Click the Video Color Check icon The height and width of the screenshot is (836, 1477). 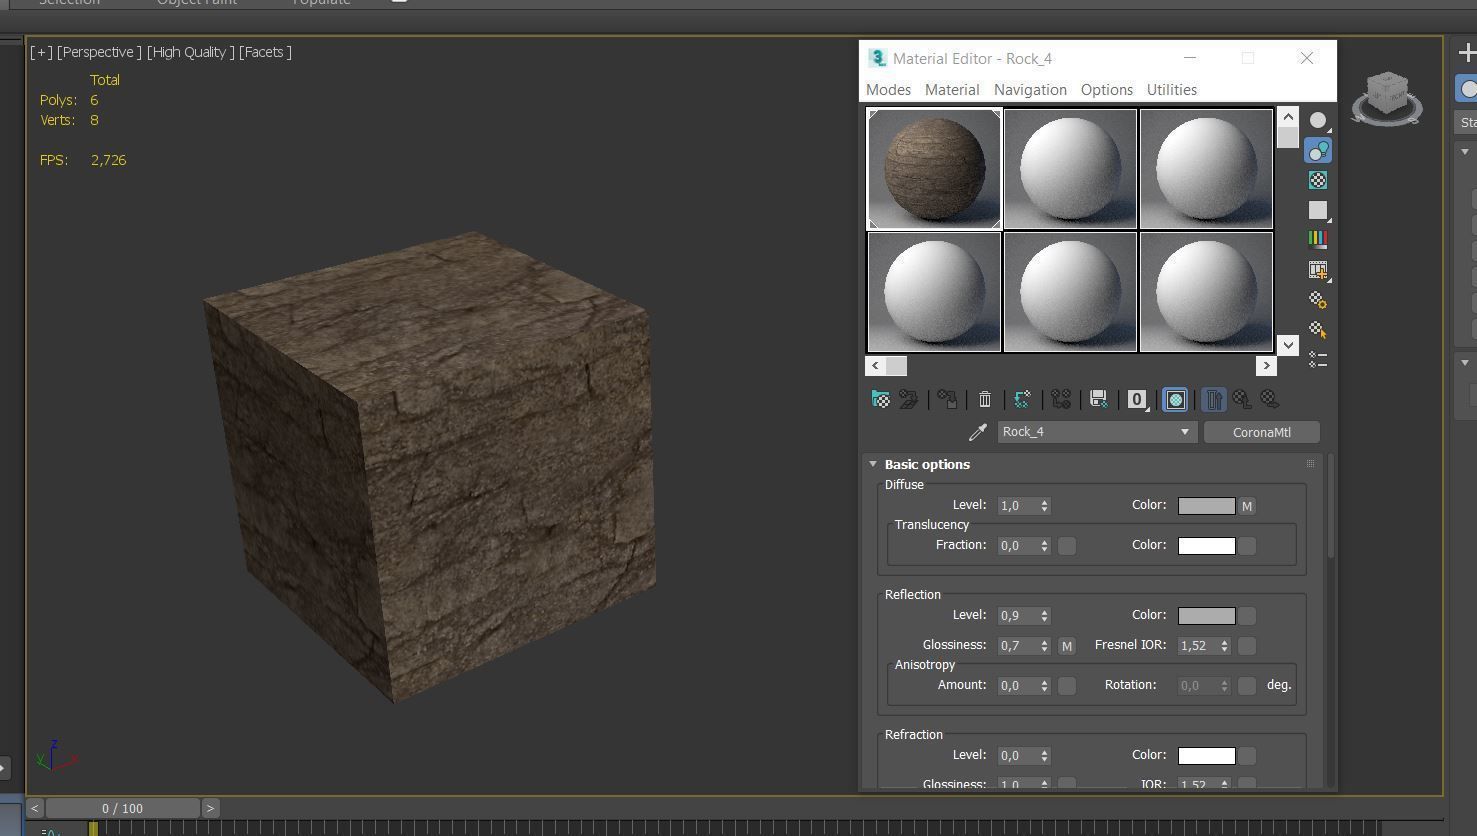pyautogui.click(x=1318, y=240)
